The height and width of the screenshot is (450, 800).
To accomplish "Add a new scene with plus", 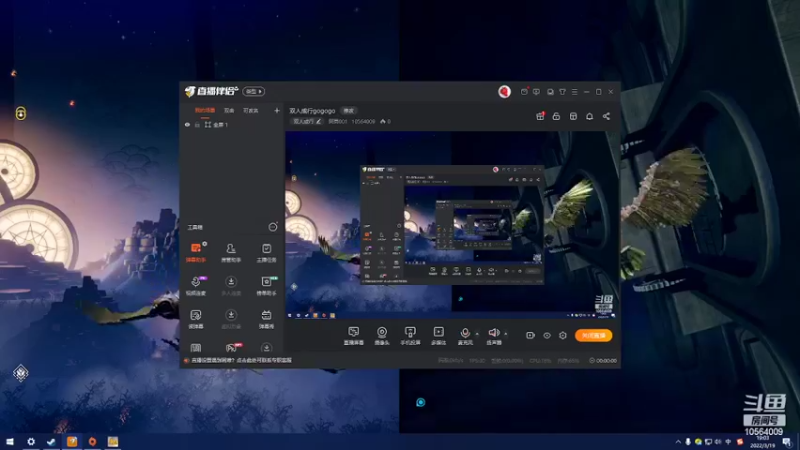I will click(x=277, y=110).
